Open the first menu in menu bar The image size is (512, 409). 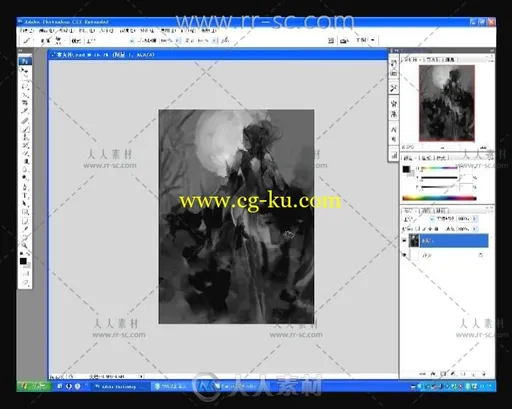(27, 31)
